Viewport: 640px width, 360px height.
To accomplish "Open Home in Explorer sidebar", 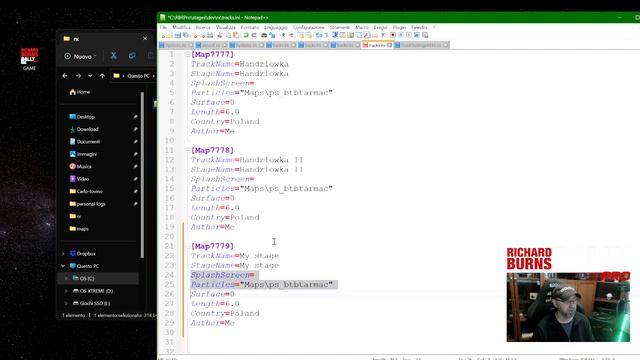I will (80, 92).
